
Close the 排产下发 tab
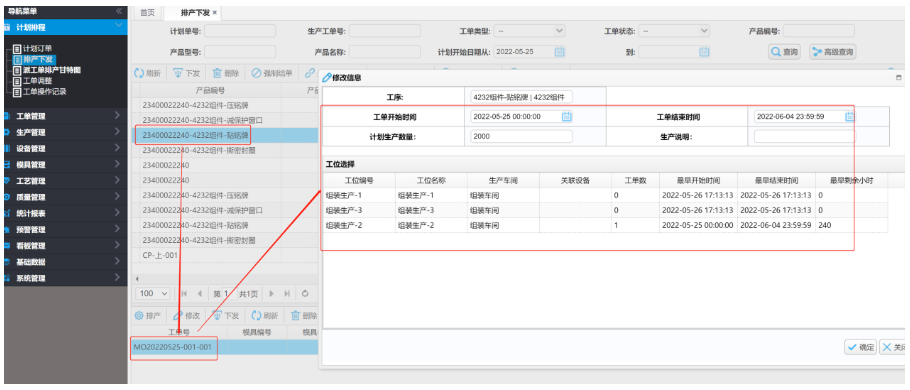(215, 12)
